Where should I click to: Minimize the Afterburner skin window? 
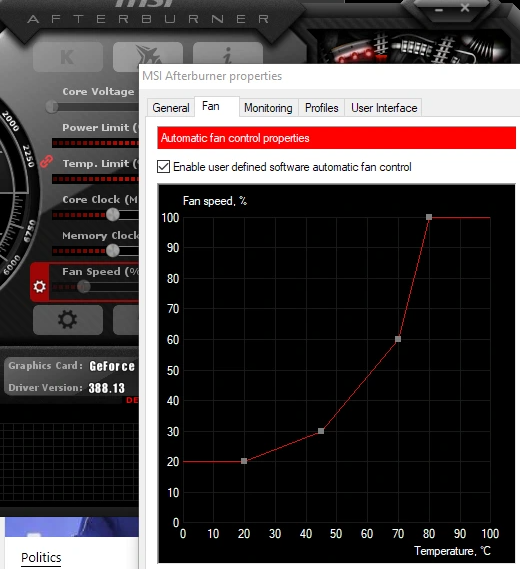point(439,10)
